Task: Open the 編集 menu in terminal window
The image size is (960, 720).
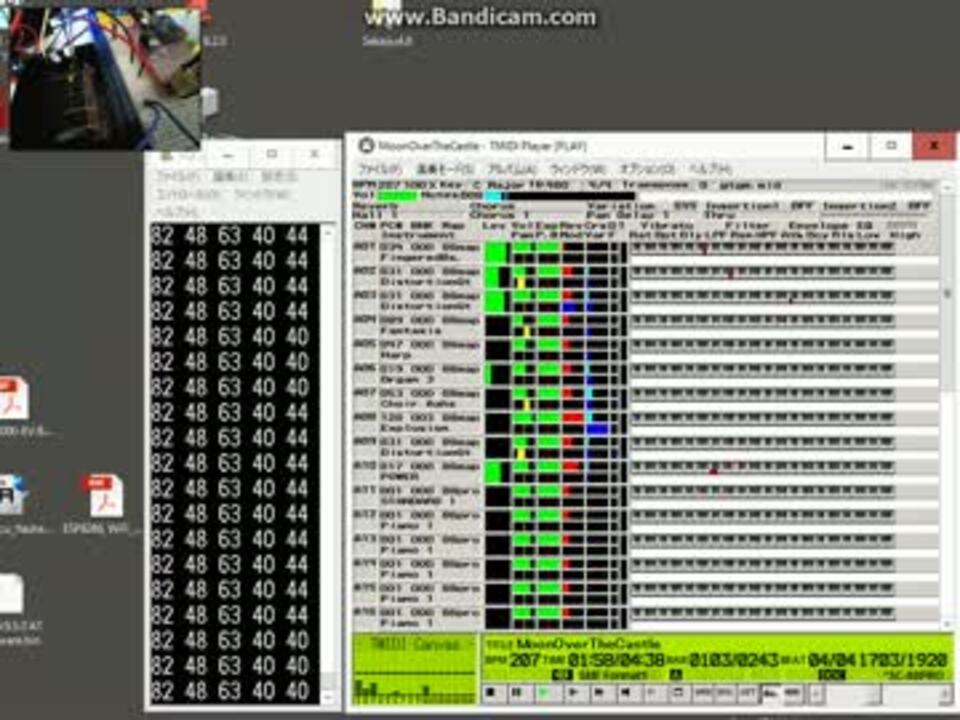Action: click(x=231, y=176)
